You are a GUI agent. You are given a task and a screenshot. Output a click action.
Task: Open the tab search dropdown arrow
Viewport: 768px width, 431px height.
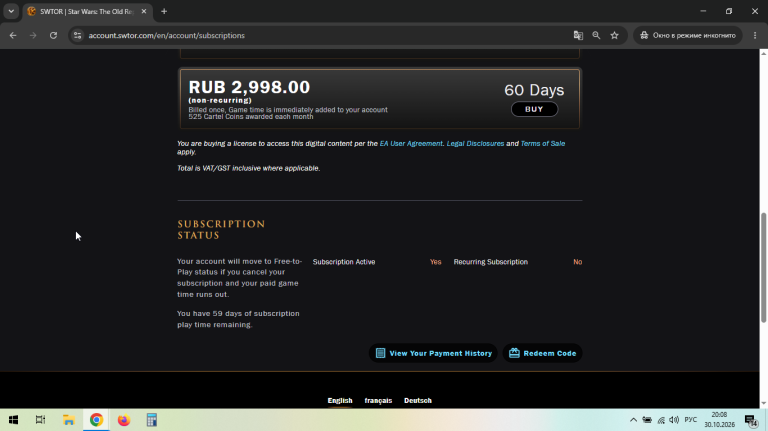tap(11, 11)
